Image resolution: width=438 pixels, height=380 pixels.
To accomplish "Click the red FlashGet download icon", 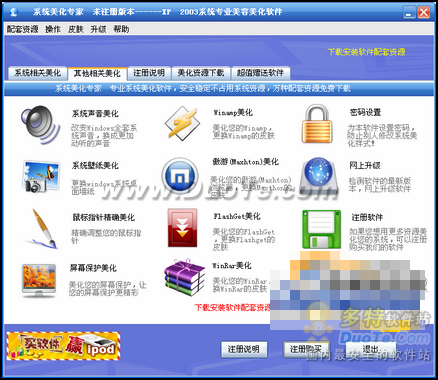I will pyautogui.click(x=182, y=228).
